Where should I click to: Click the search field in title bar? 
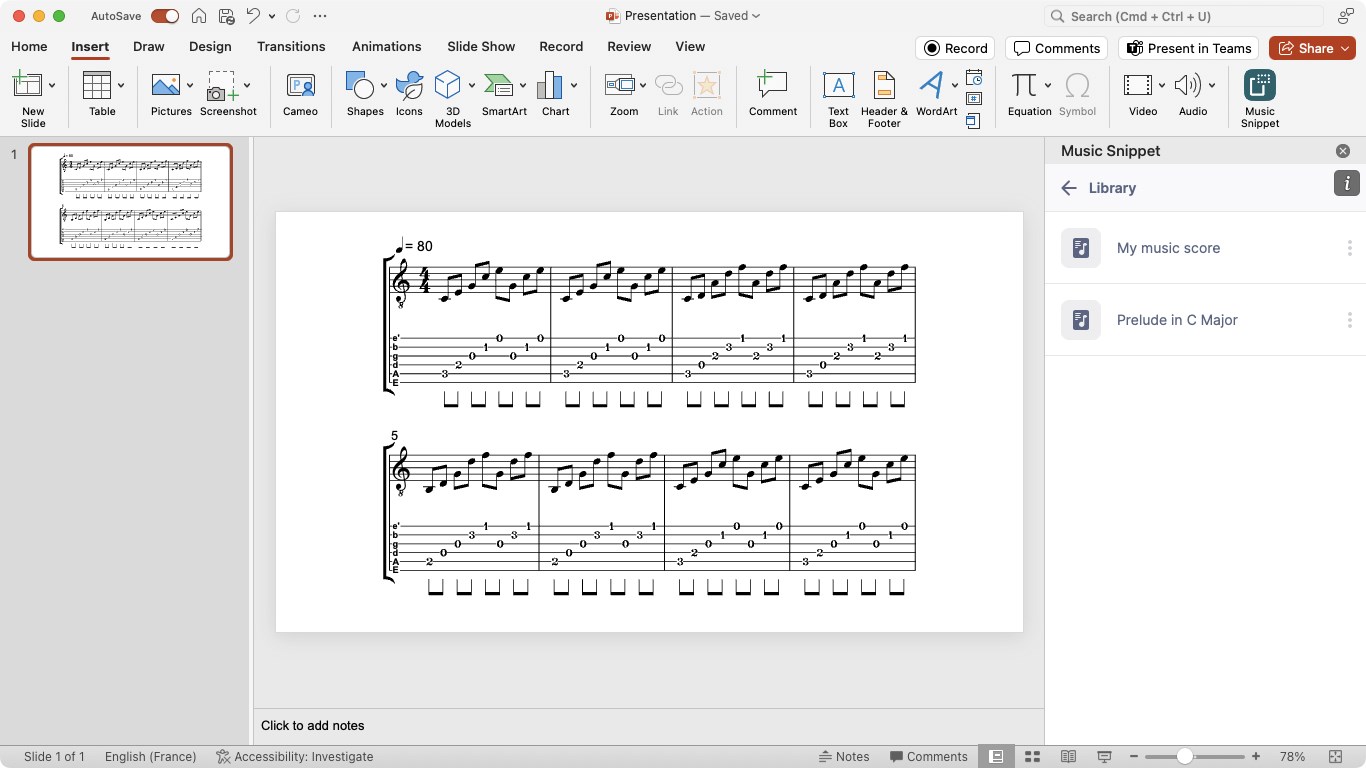pos(1184,16)
